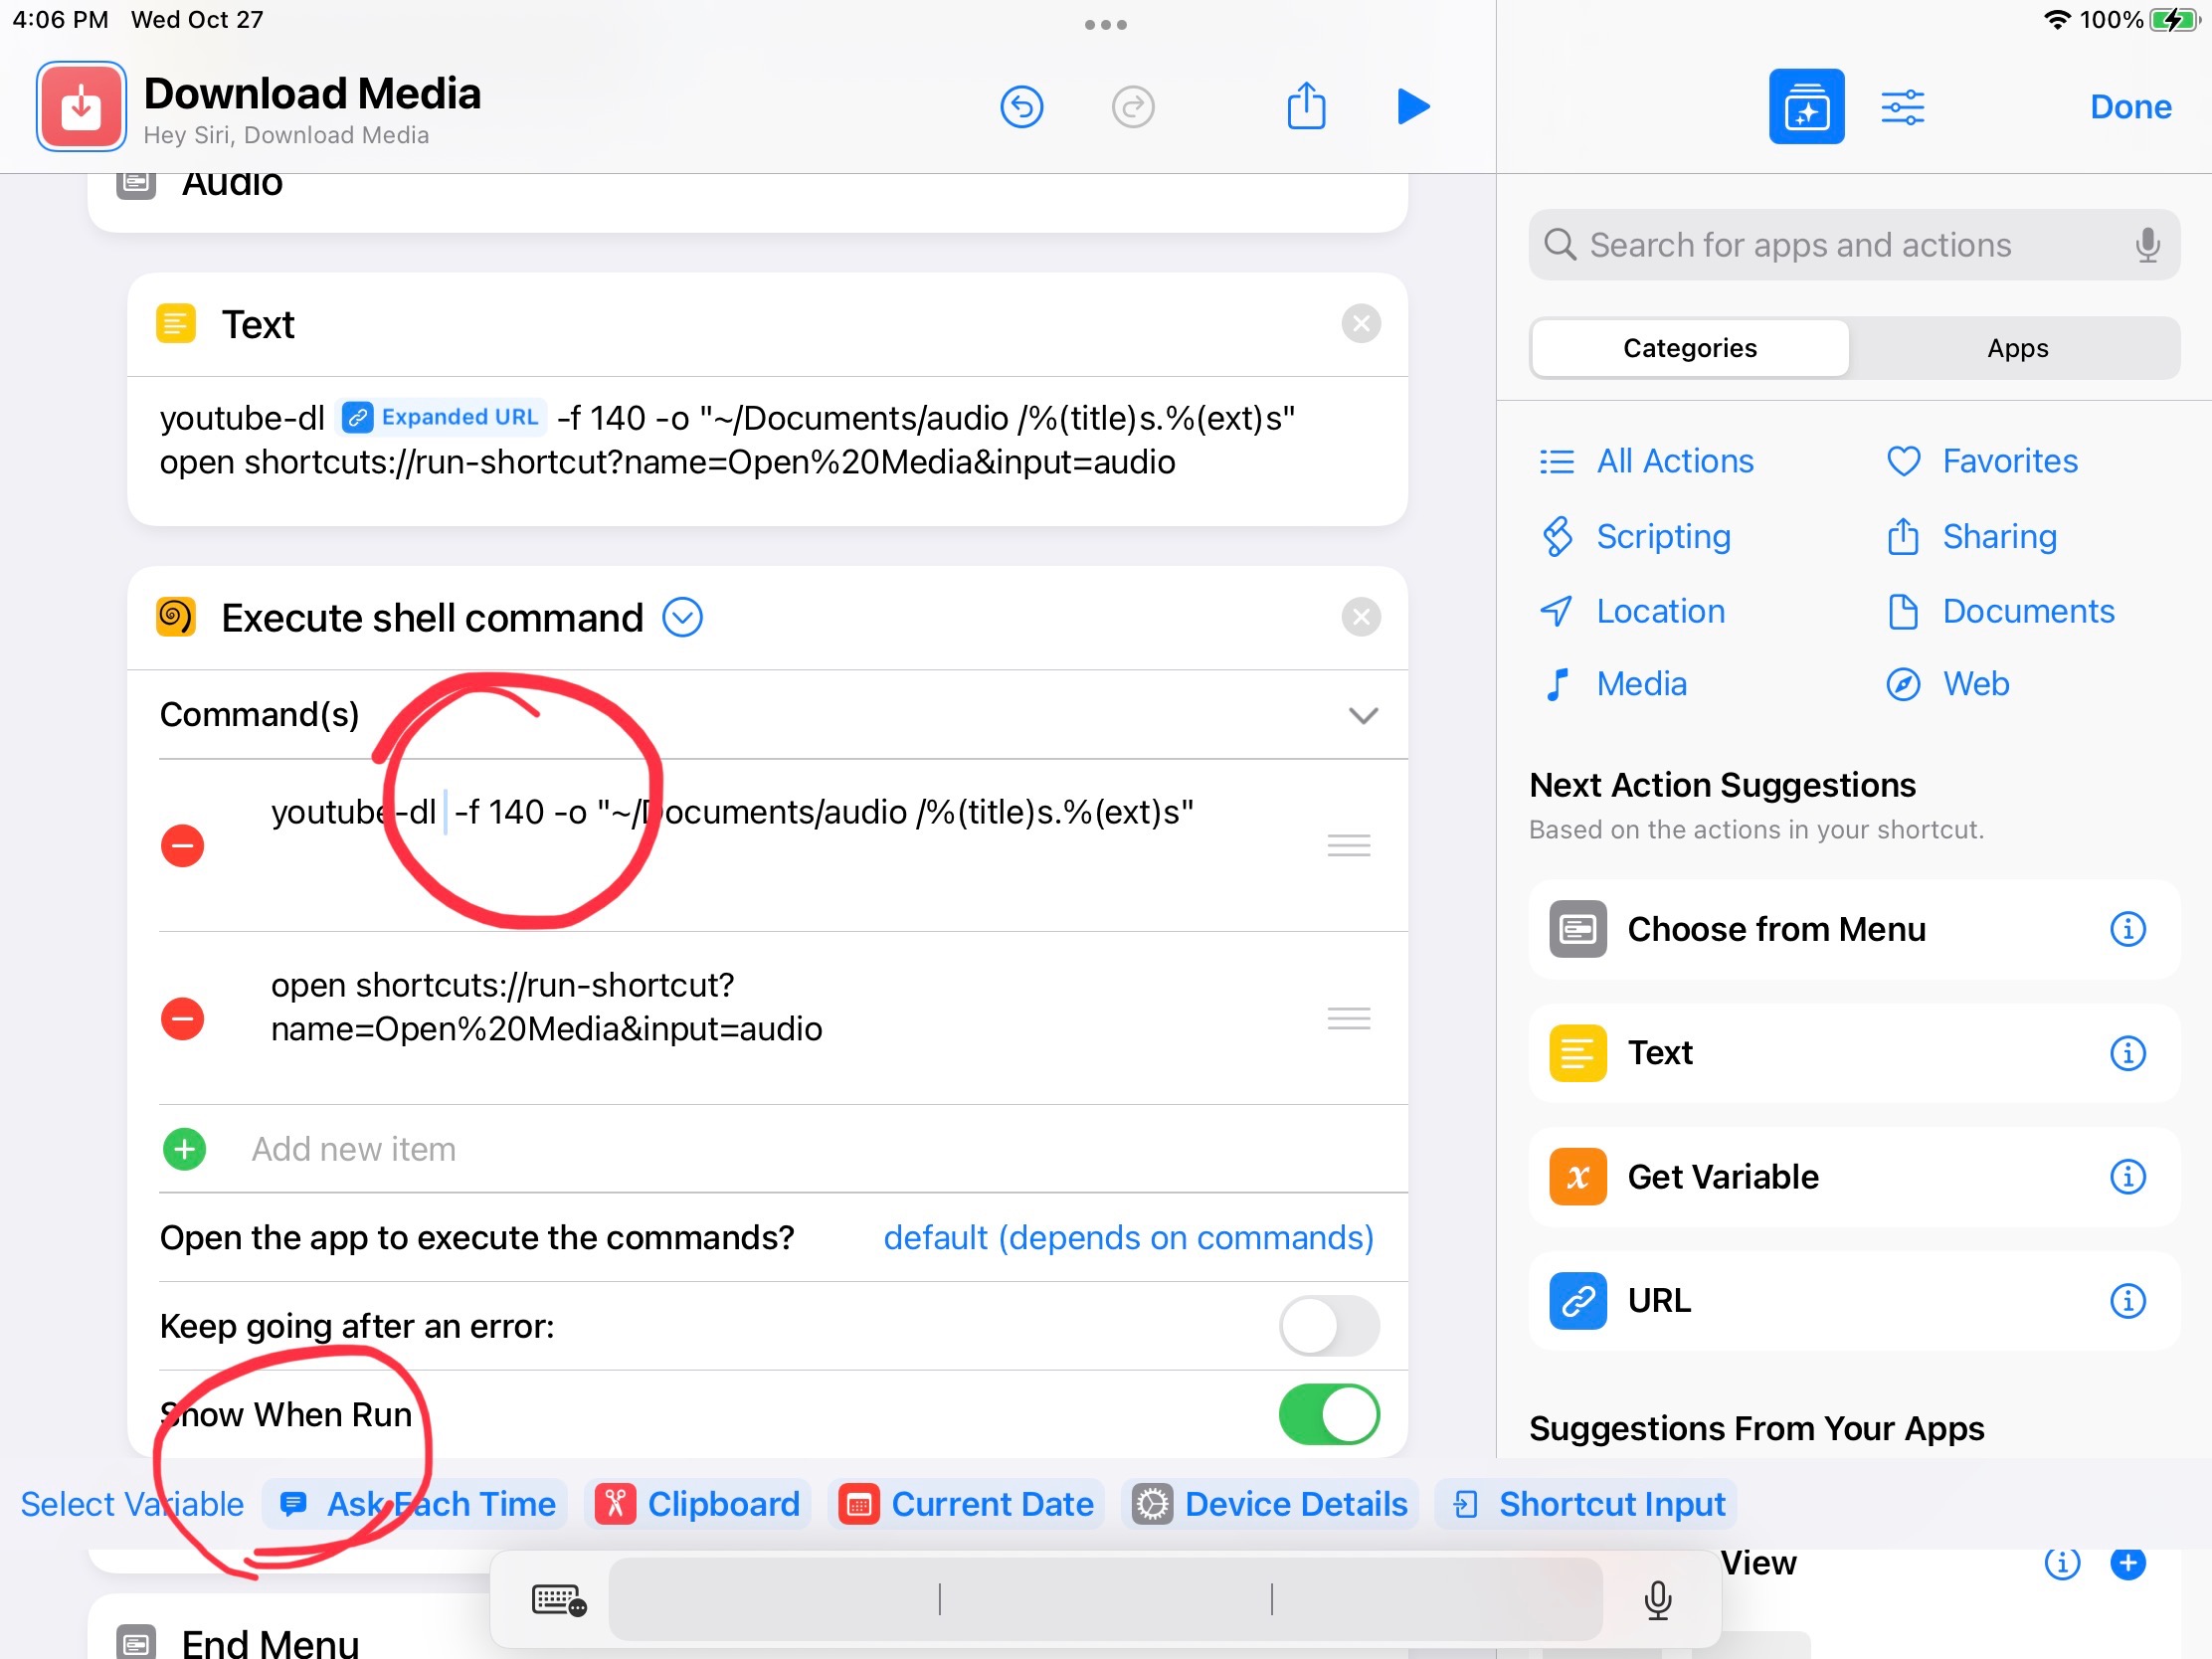The width and height of the screenshot is (2212, 1659).
Task: Open the All Actions list
Action: pyautogui.click(x=1674, y=461)
